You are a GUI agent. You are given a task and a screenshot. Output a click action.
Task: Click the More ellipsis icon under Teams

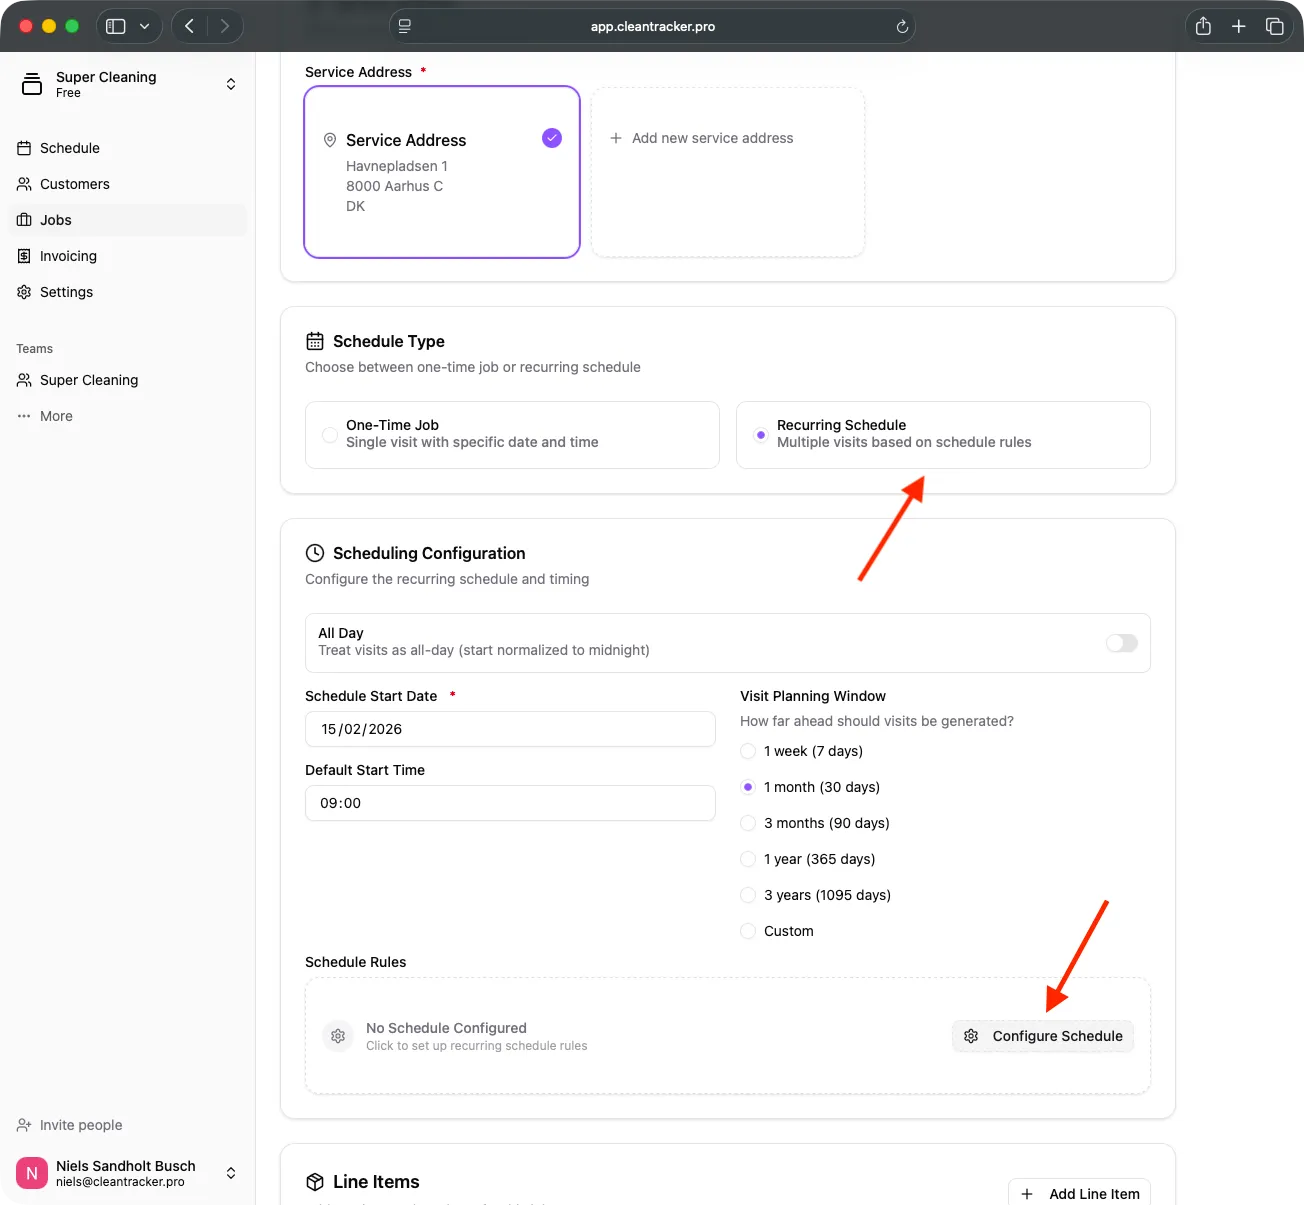coord(24,416)
